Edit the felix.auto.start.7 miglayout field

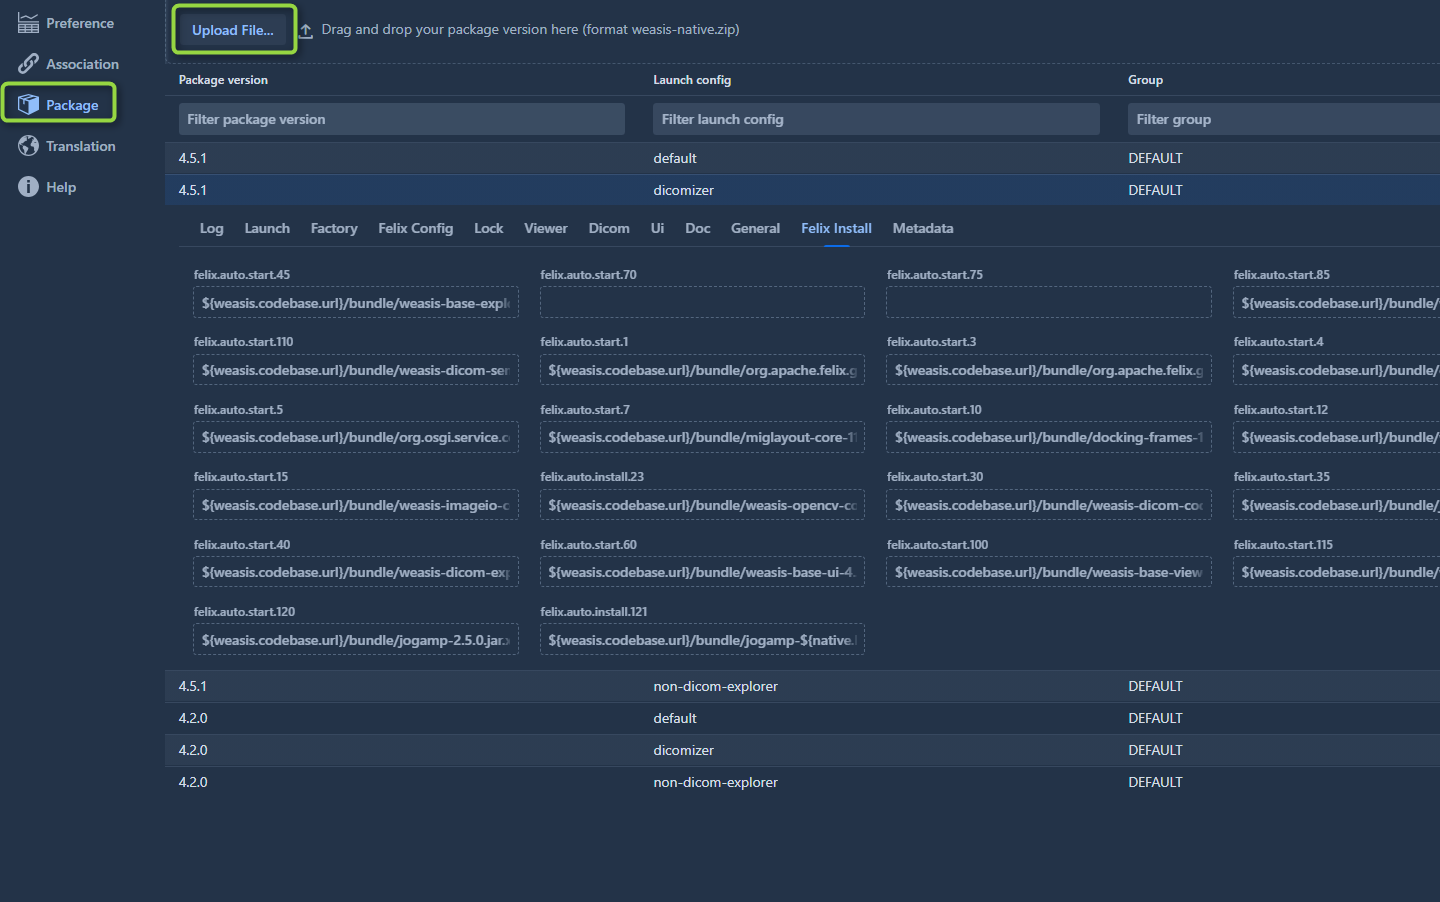(x=702, y=437)
